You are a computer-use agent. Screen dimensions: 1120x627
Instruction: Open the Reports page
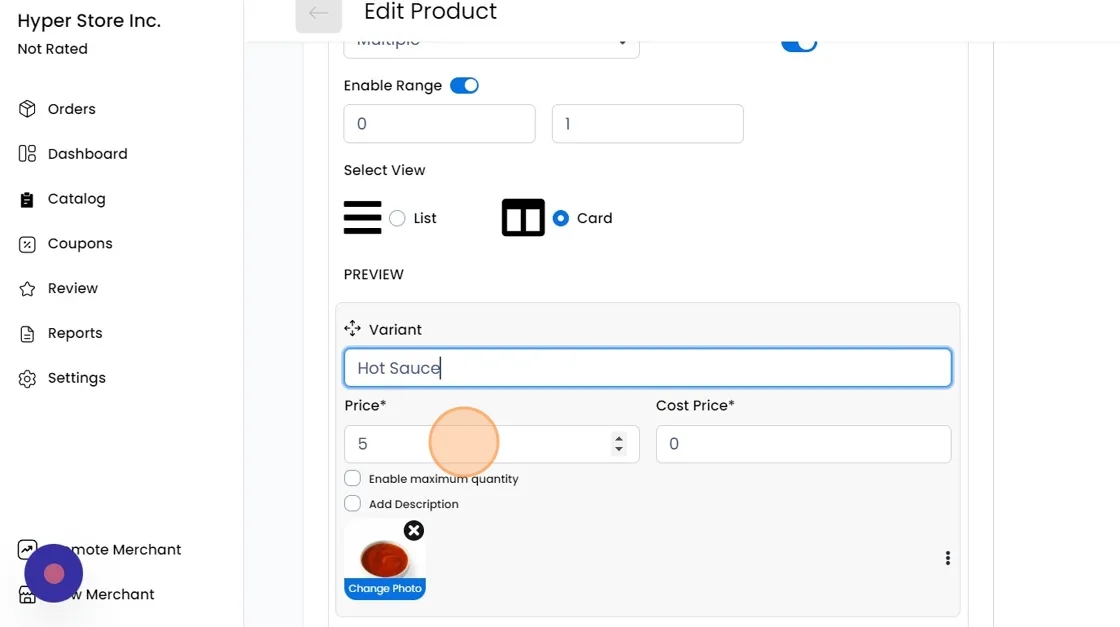click(75, 333)
